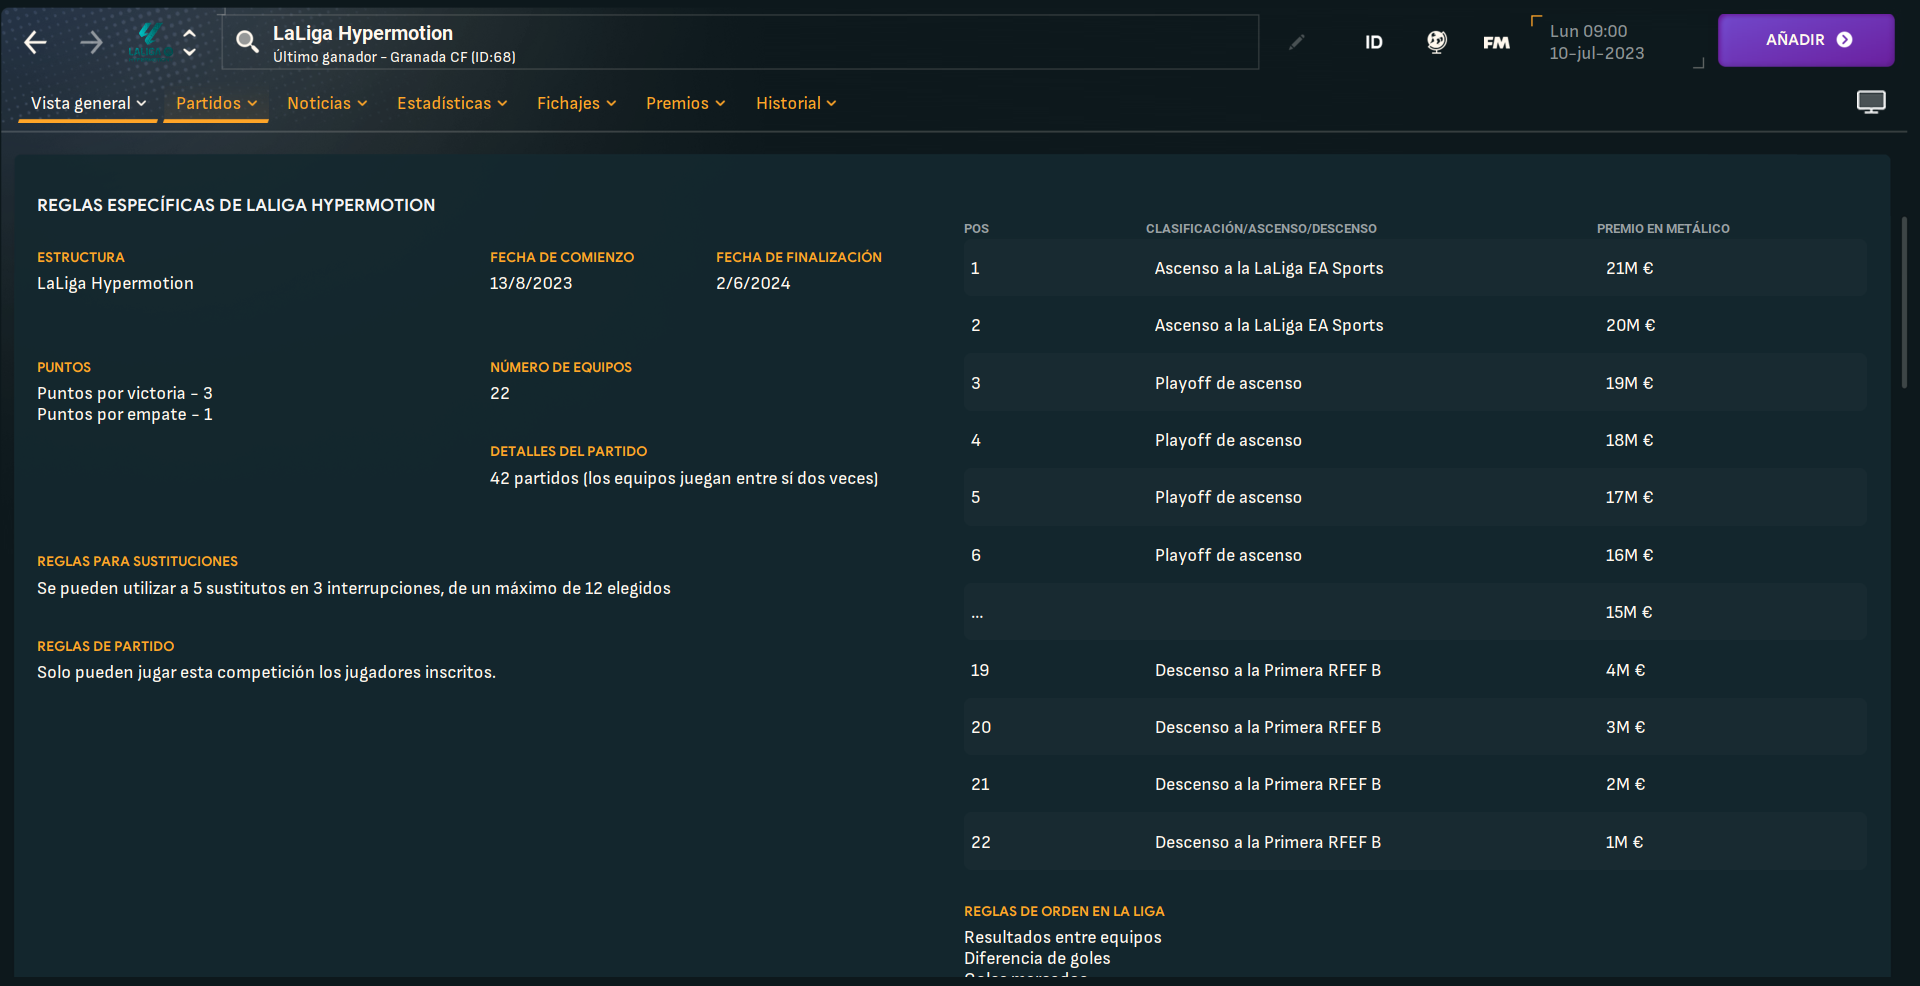Click the position 1 Ascenso a la LaLiga EA Sports row
The height and width of the screenshot is (986, 1920).
pos(1414,268)
